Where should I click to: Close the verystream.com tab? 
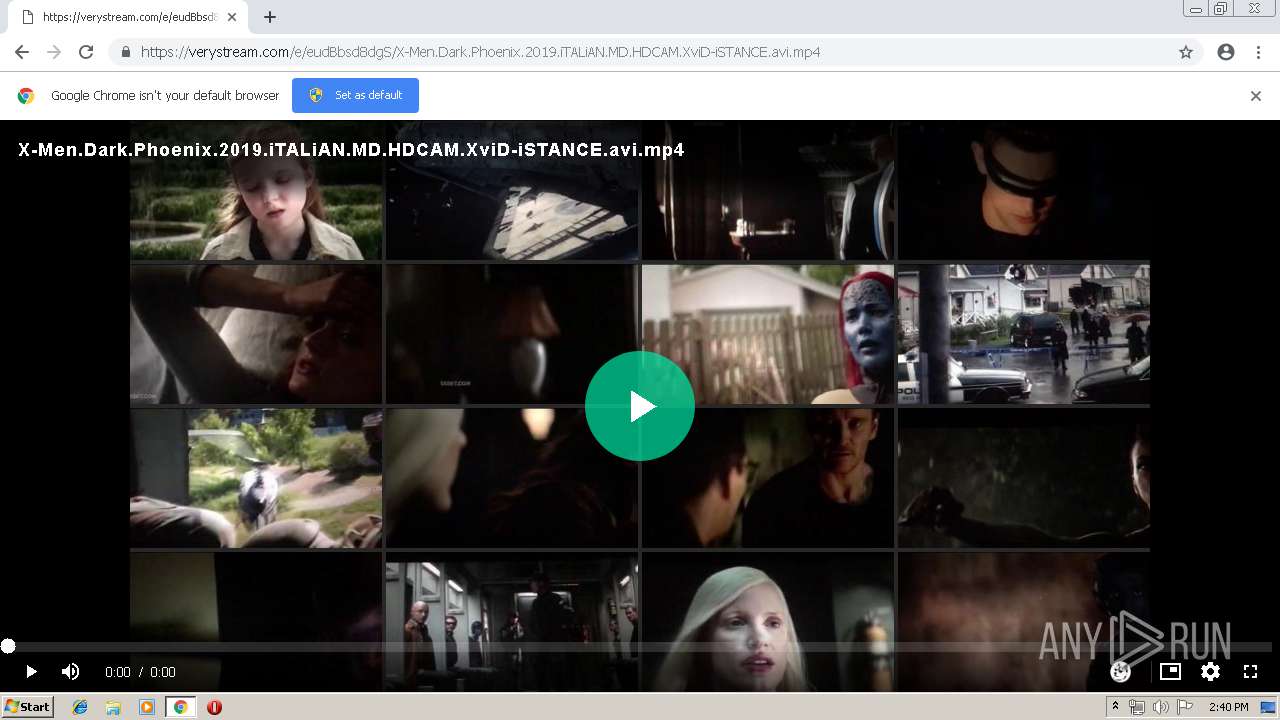[233, 17]
